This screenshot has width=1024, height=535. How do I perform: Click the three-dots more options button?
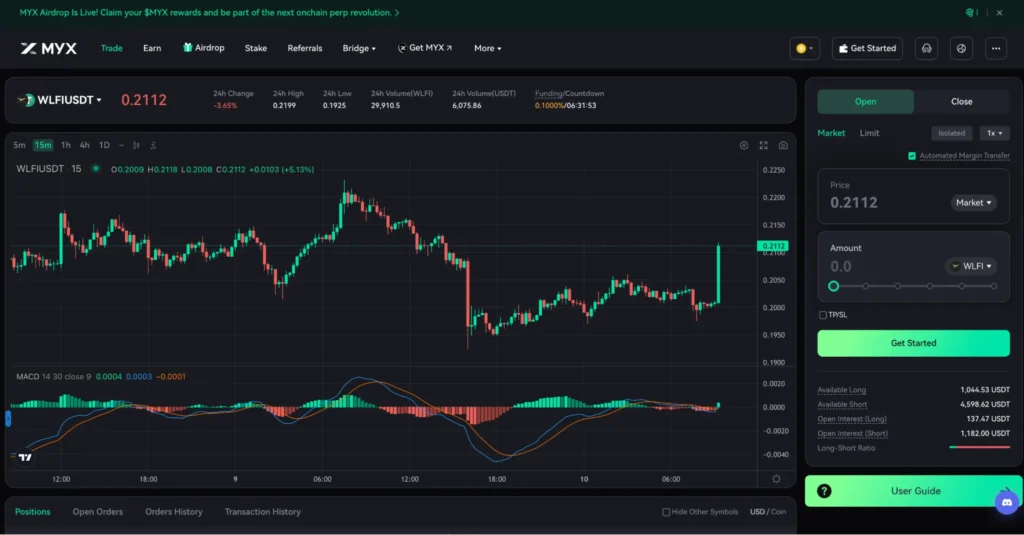[994, 48]
